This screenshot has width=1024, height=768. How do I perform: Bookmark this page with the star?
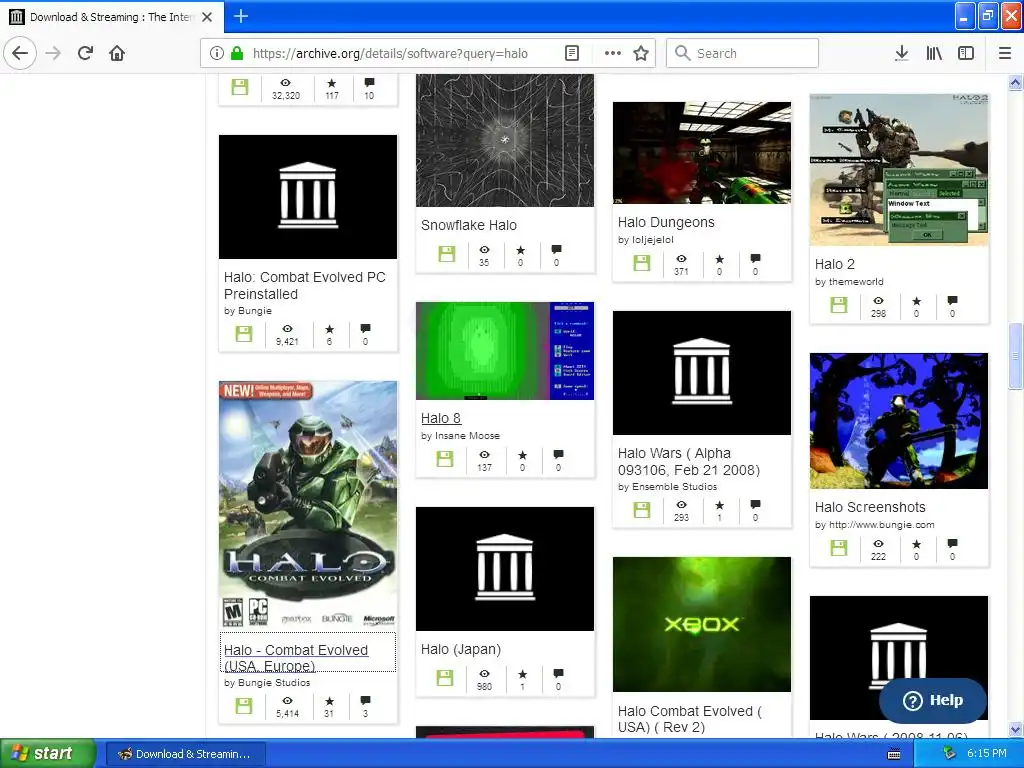(x=641, y=53)
